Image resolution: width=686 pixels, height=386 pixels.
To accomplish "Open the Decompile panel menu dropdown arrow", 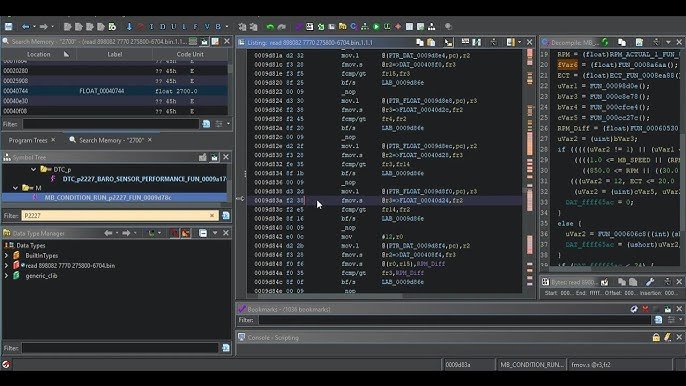I will pos(668,42).
